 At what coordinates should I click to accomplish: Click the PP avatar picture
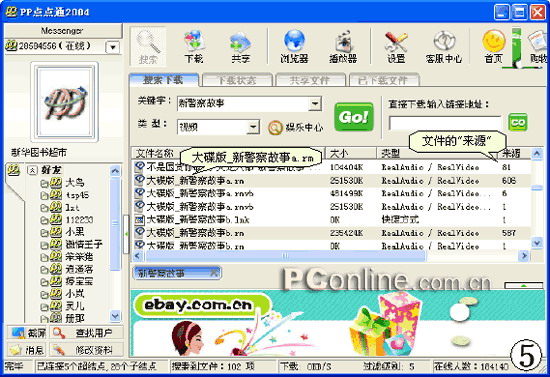coord(65,102)
